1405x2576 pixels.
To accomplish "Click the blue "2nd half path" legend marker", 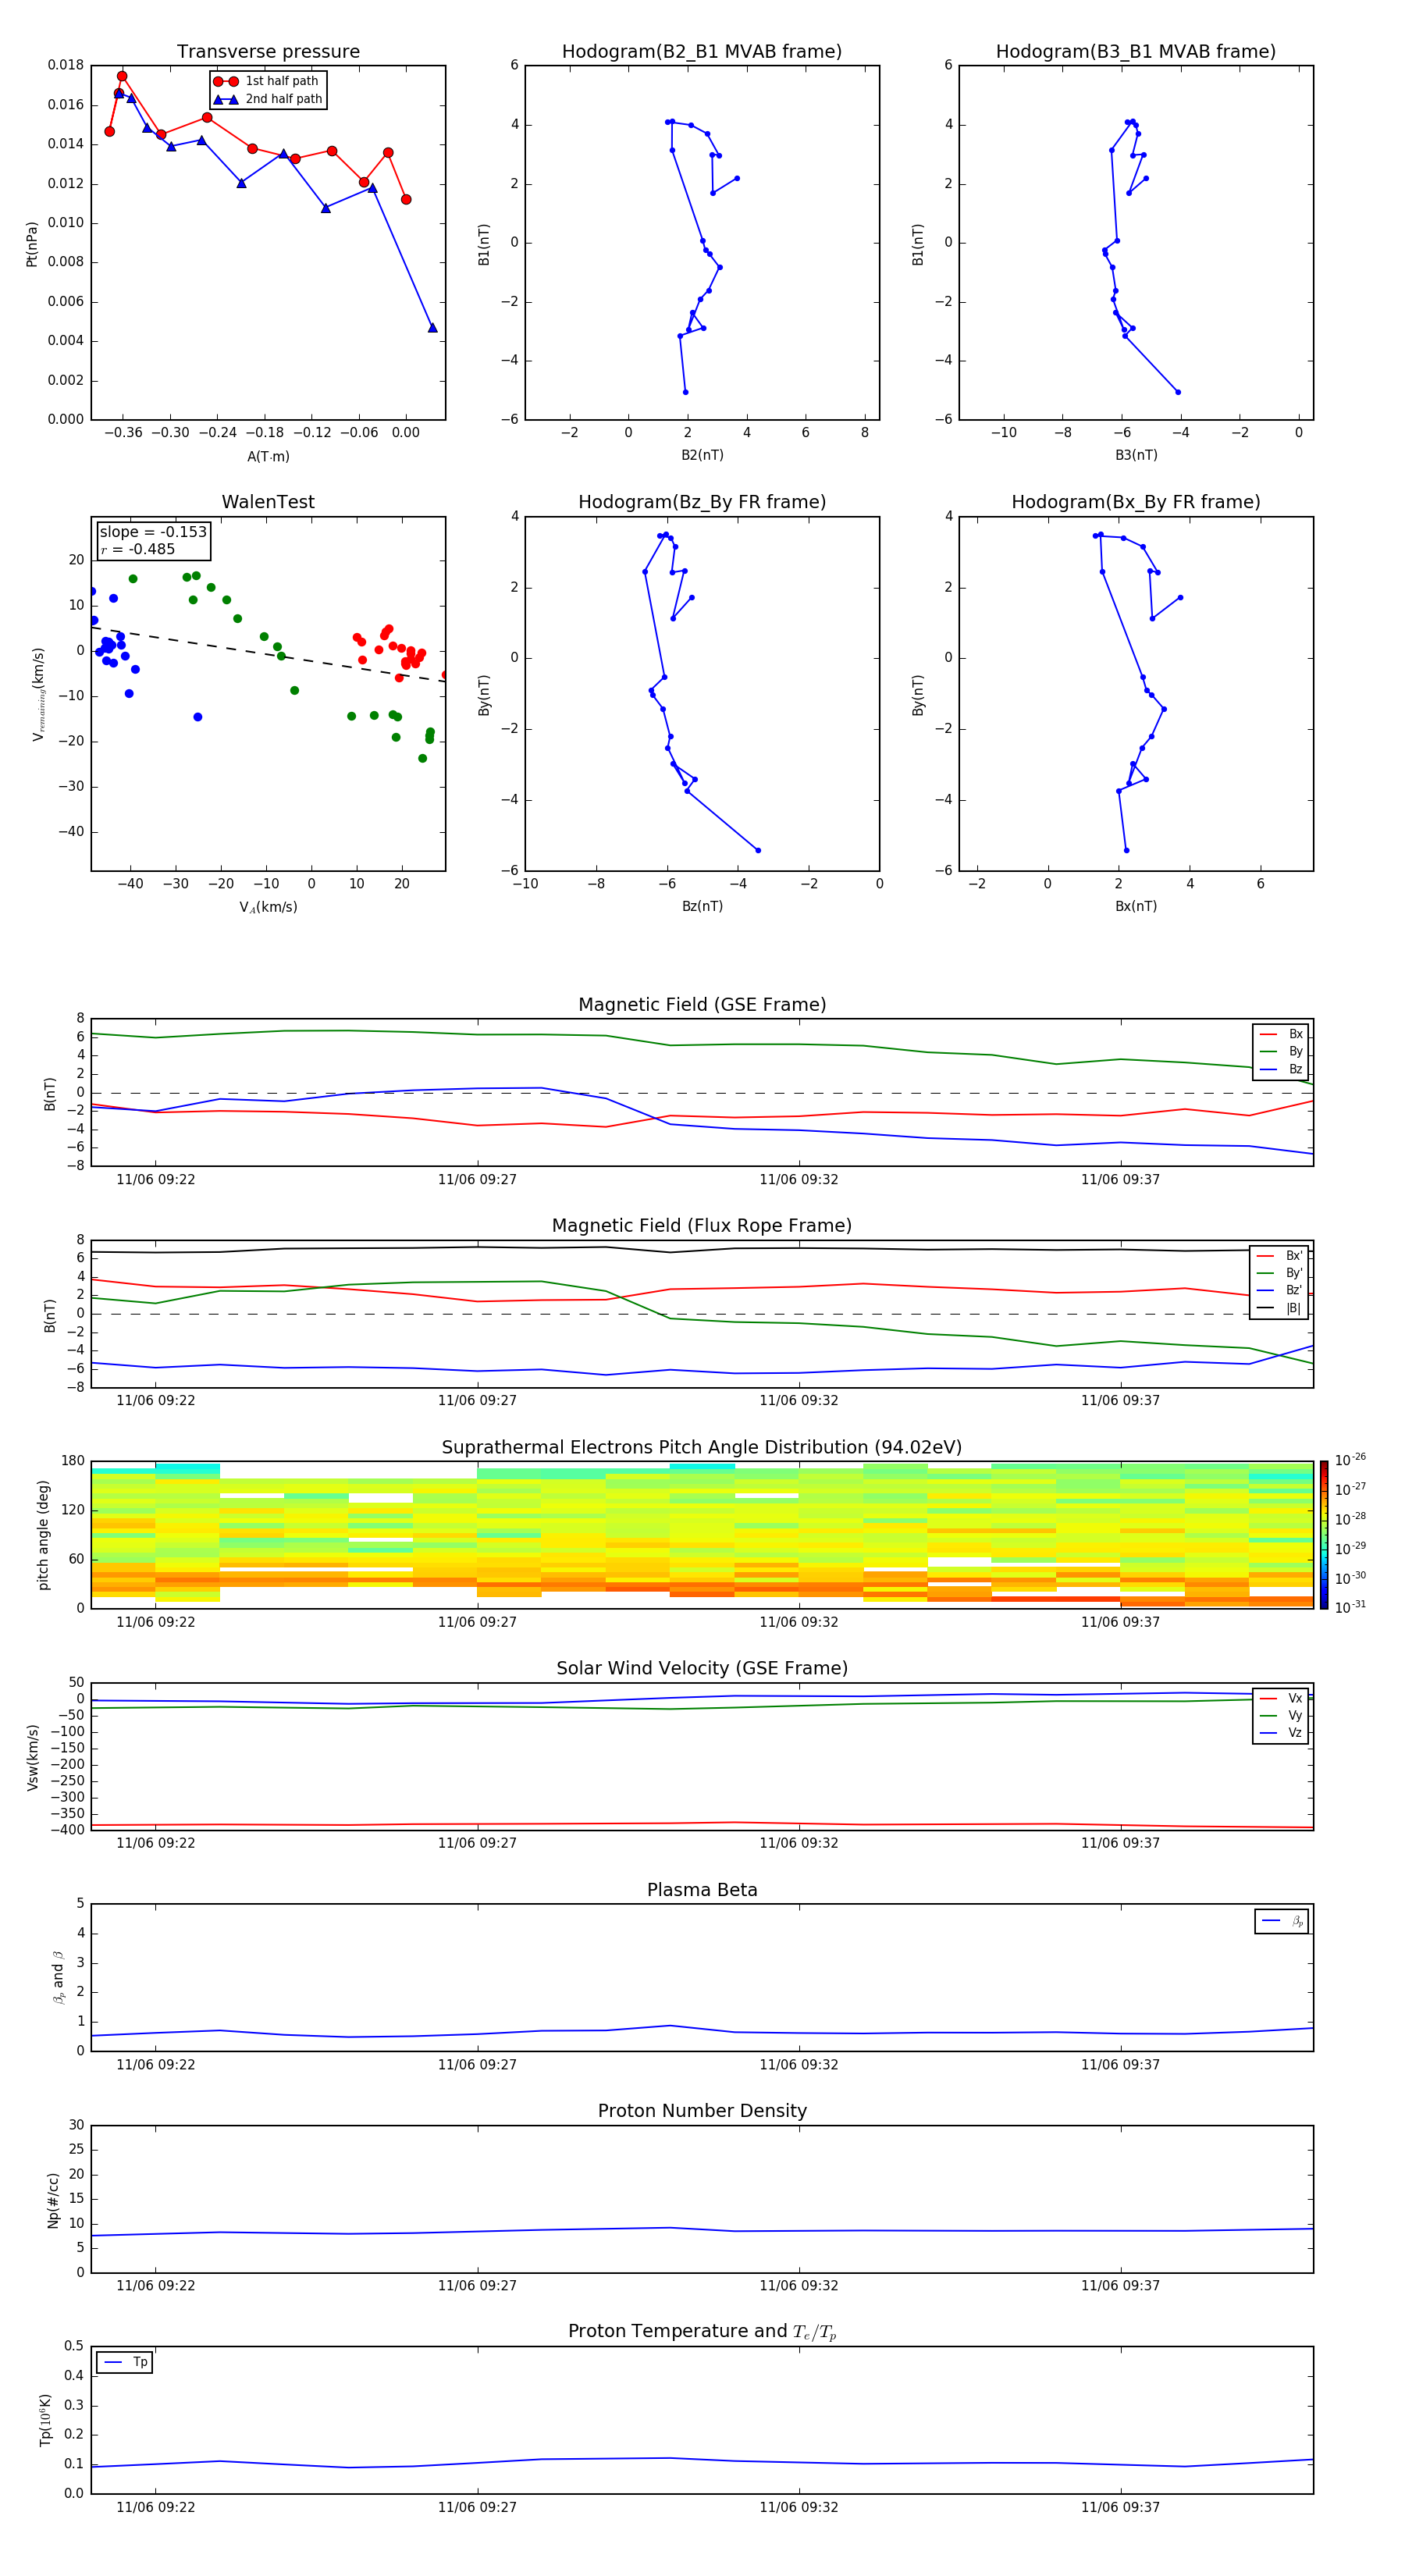I will [225, 99].
